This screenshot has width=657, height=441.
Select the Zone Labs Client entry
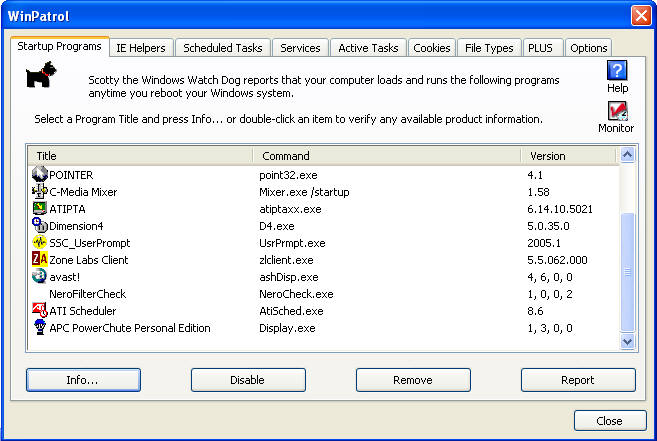click(x=88, y=260)
